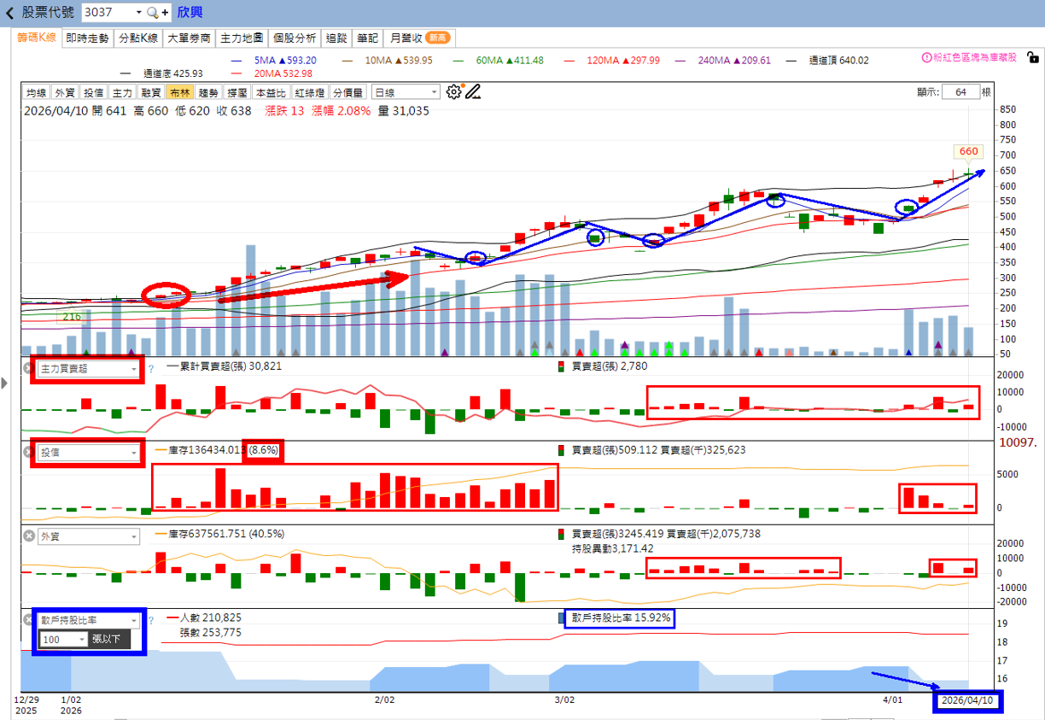This screenshot has width=1045, height=720.
Task: Click the magnifier search icon next to 3037
Action: [153, 13]
